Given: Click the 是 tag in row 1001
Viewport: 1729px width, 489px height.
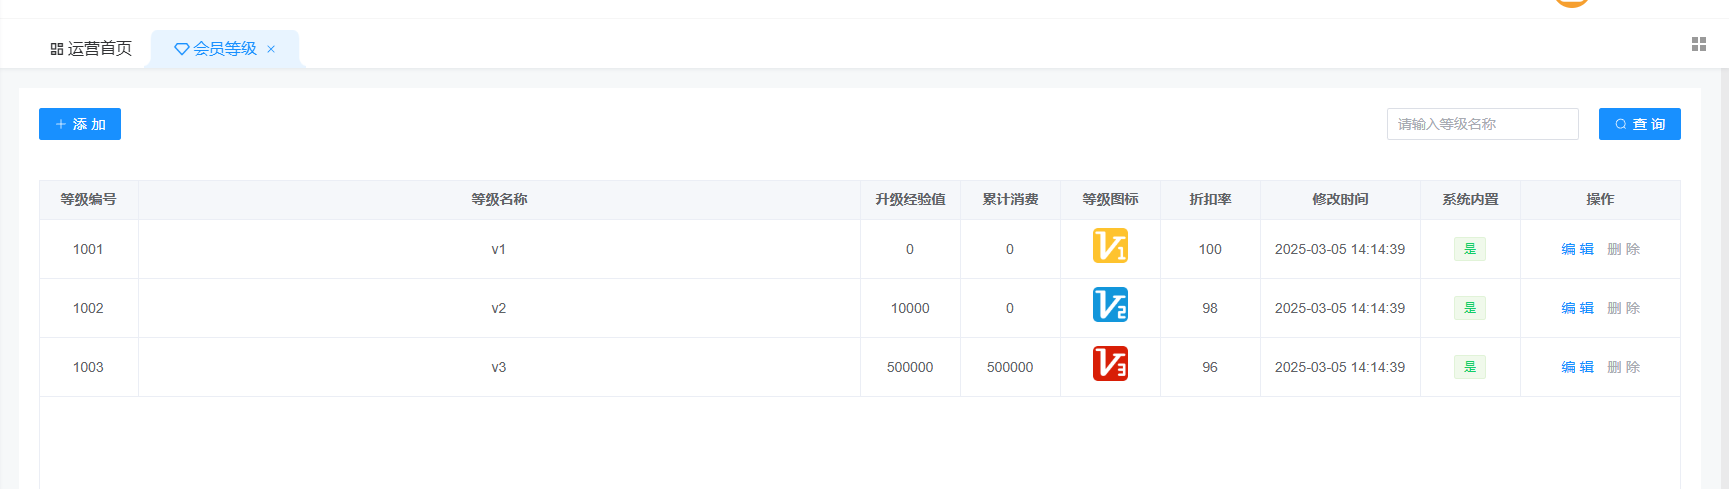Looking at the screenshot, I should pyautogui.click(x=1469, y=249).
